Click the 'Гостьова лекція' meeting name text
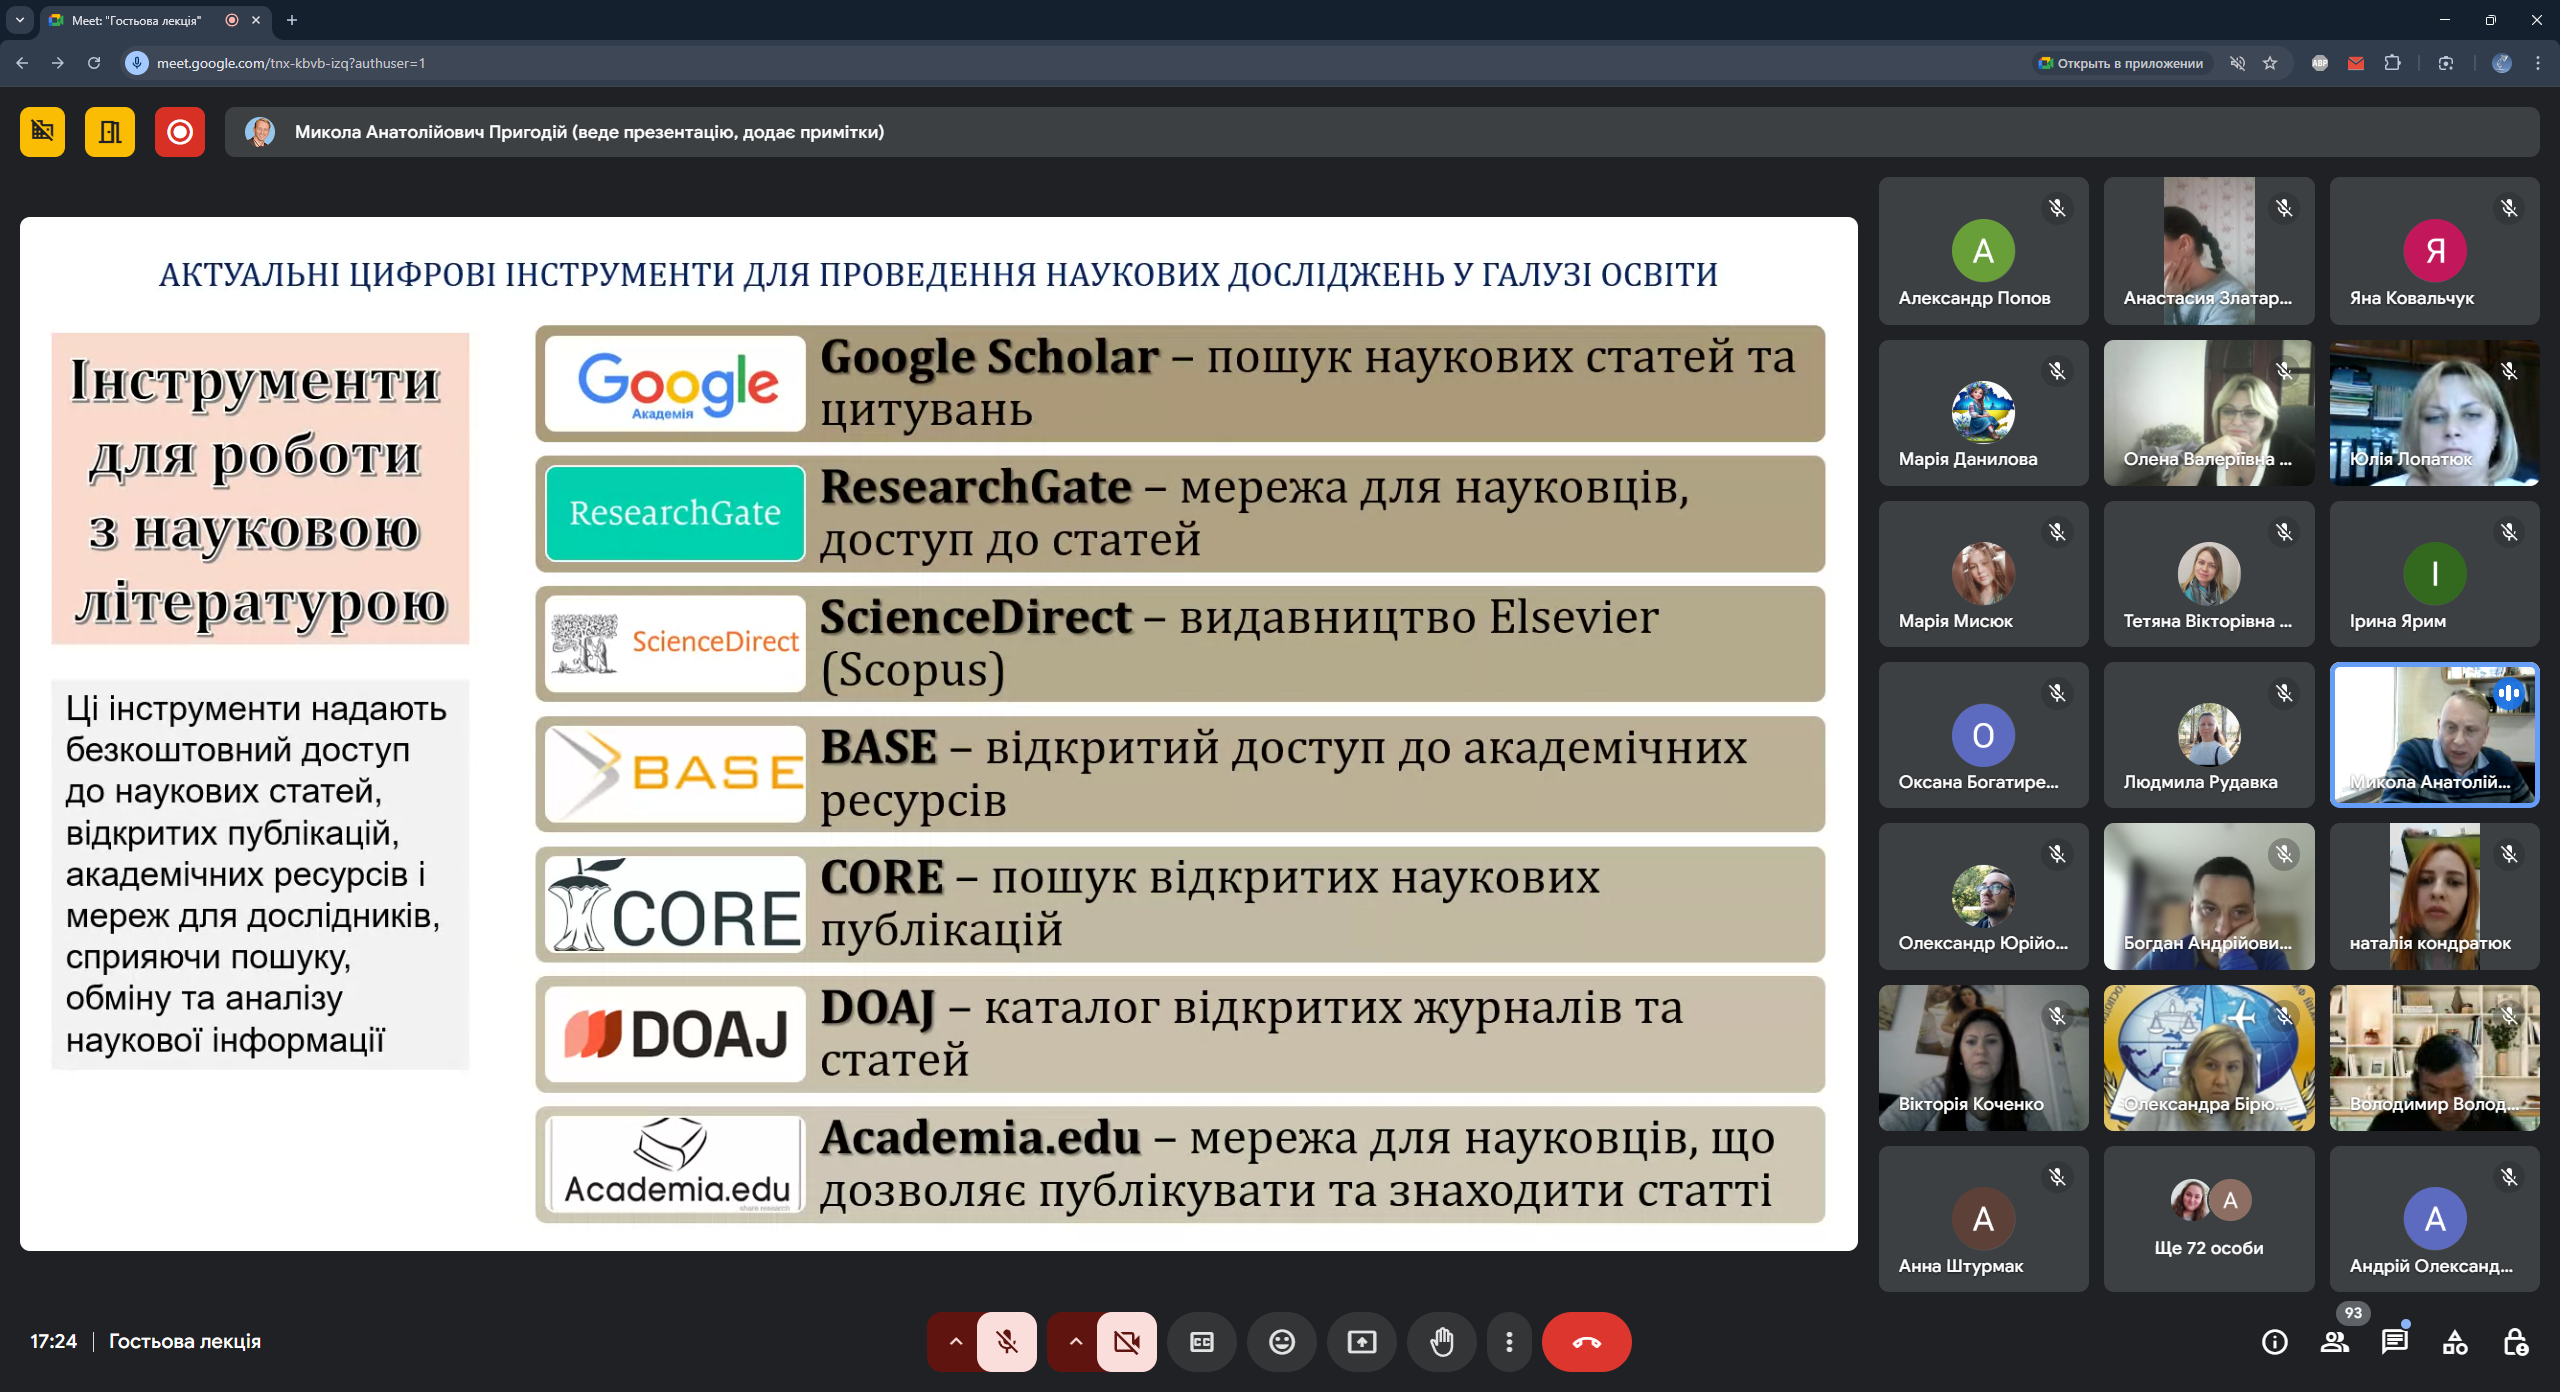 point(185,1341)
